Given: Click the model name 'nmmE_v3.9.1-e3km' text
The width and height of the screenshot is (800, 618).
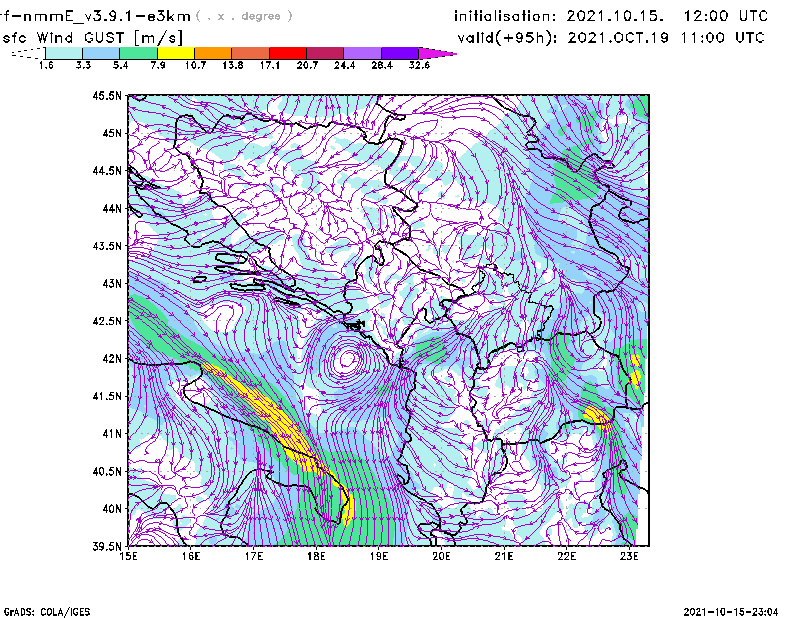Looking at the screenshot, I should click(x=107, y=16).
